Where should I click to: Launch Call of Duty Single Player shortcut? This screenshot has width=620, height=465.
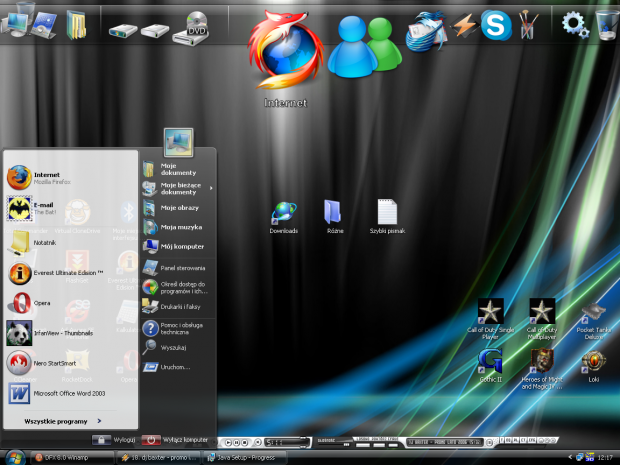click(490, 319)
